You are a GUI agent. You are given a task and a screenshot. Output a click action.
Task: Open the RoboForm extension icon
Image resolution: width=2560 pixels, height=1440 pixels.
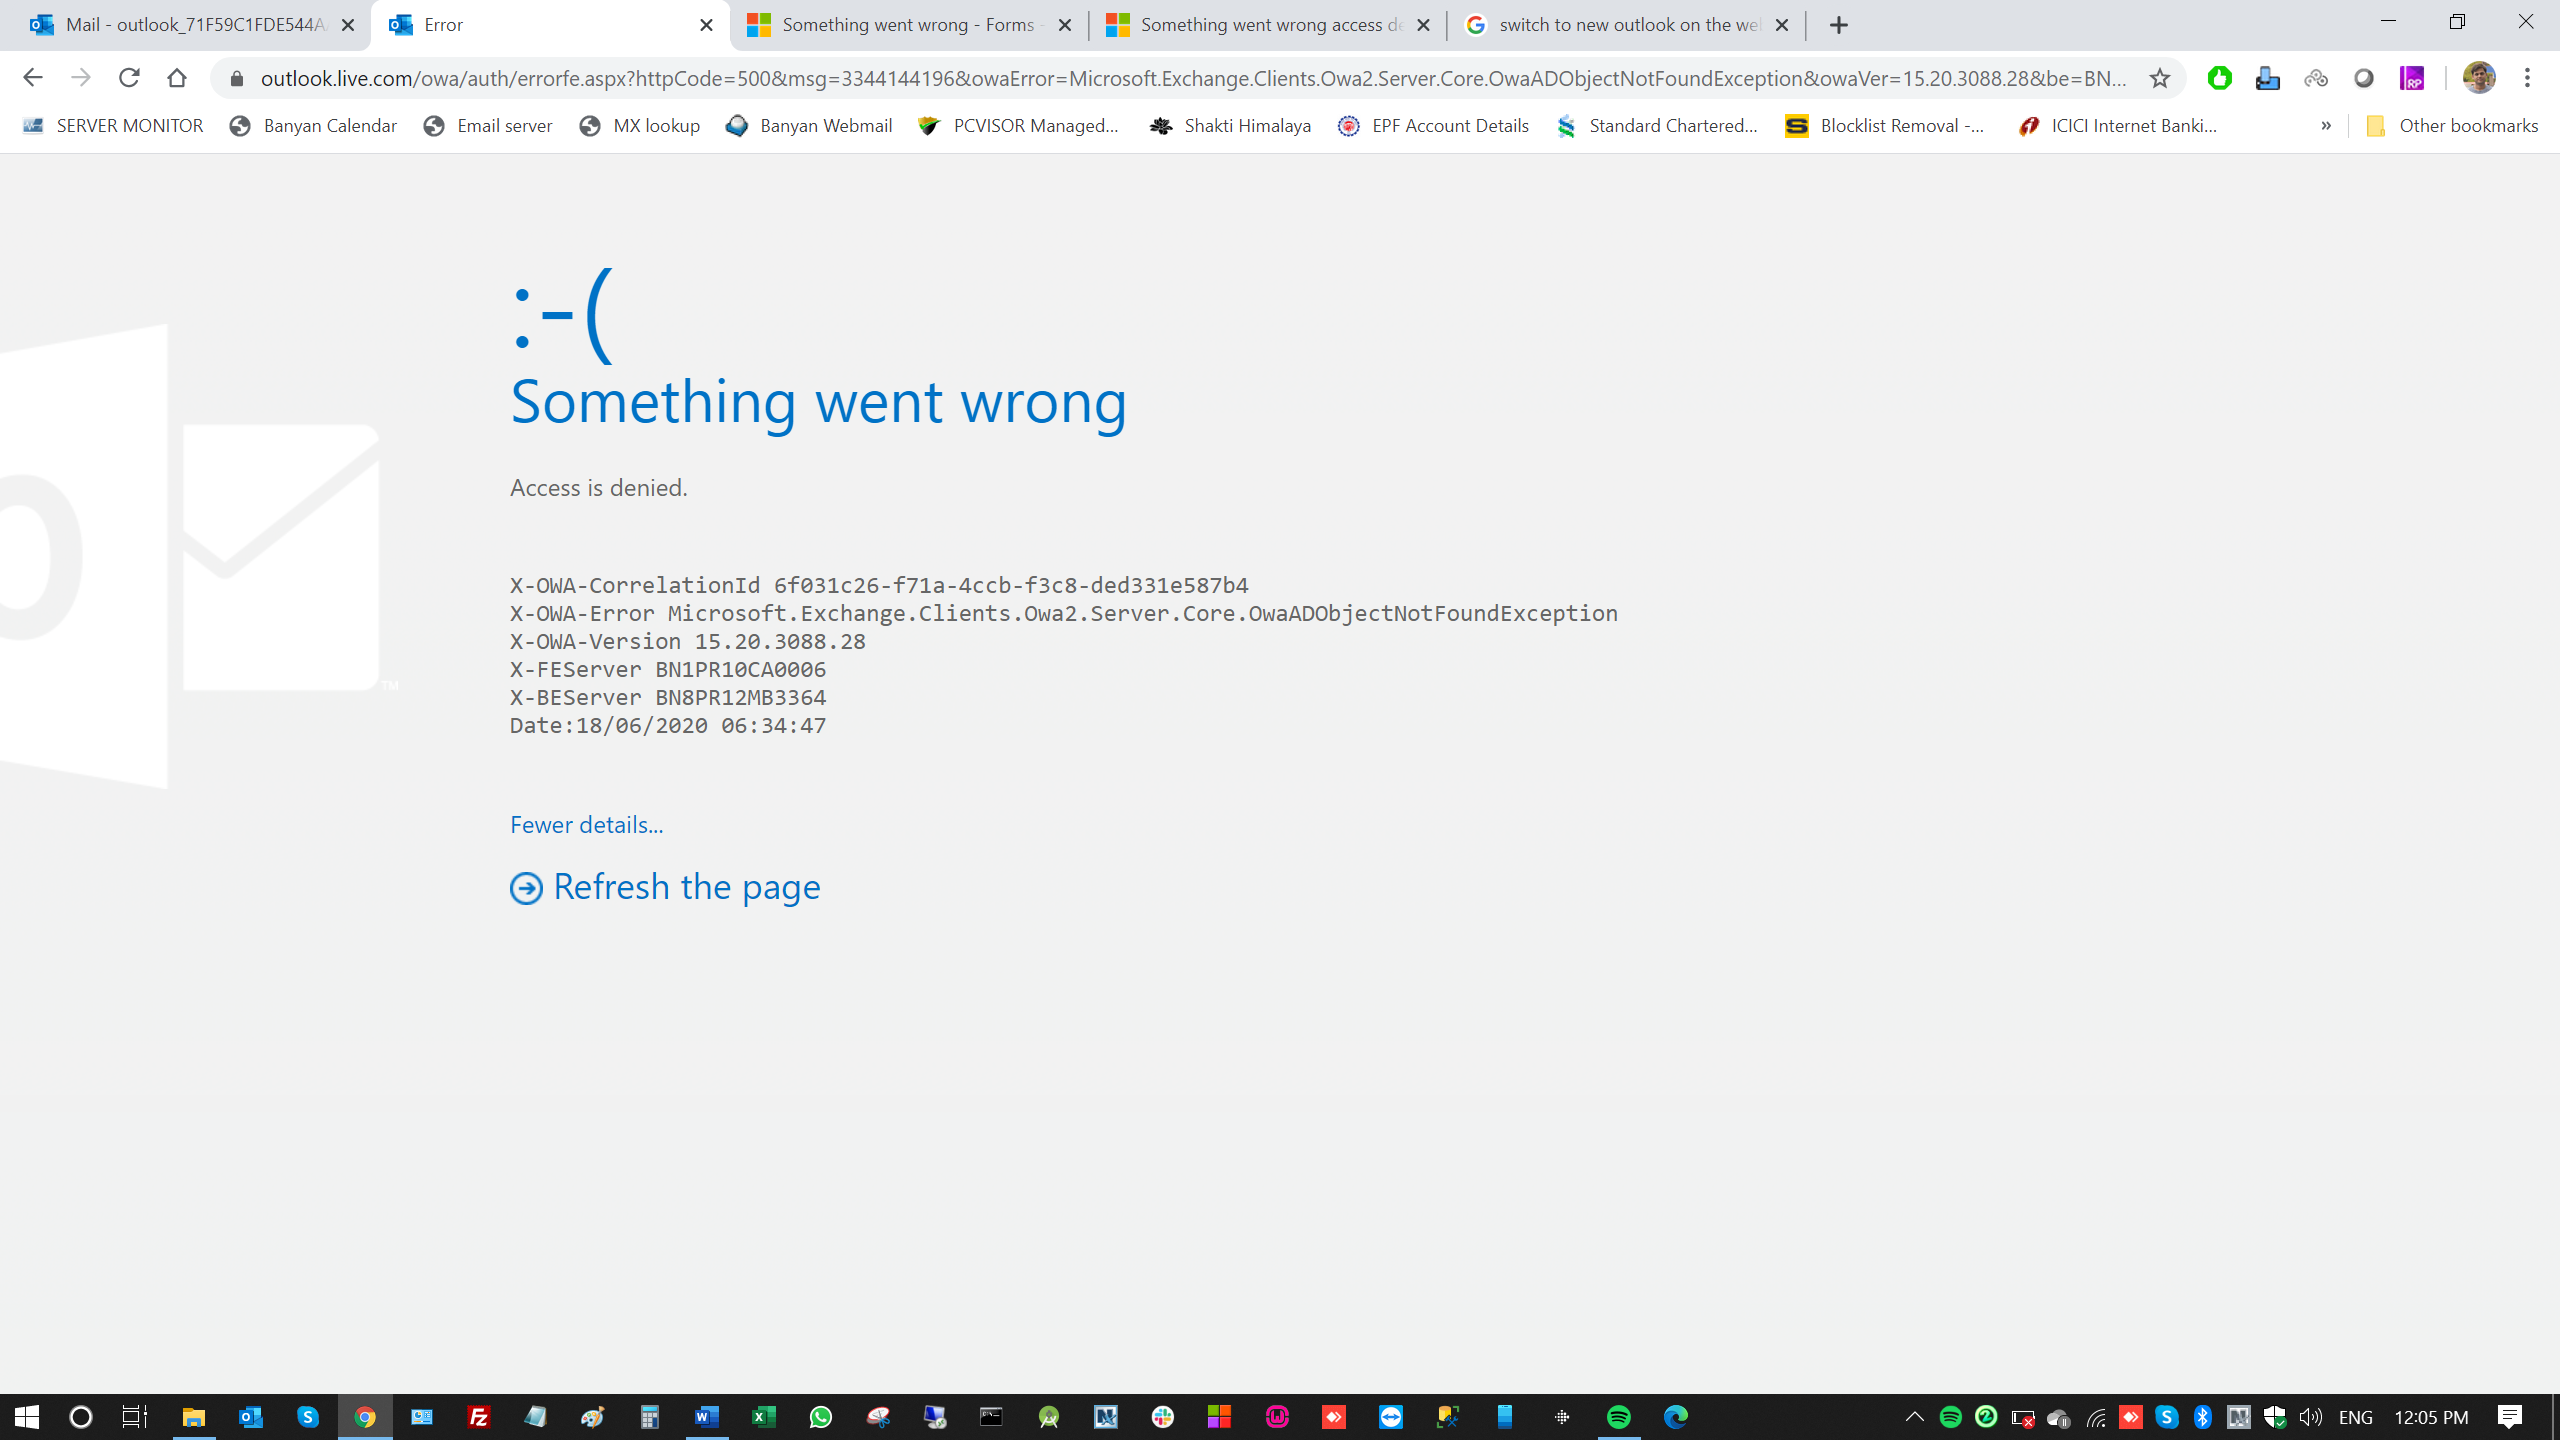click(2412, 78)
